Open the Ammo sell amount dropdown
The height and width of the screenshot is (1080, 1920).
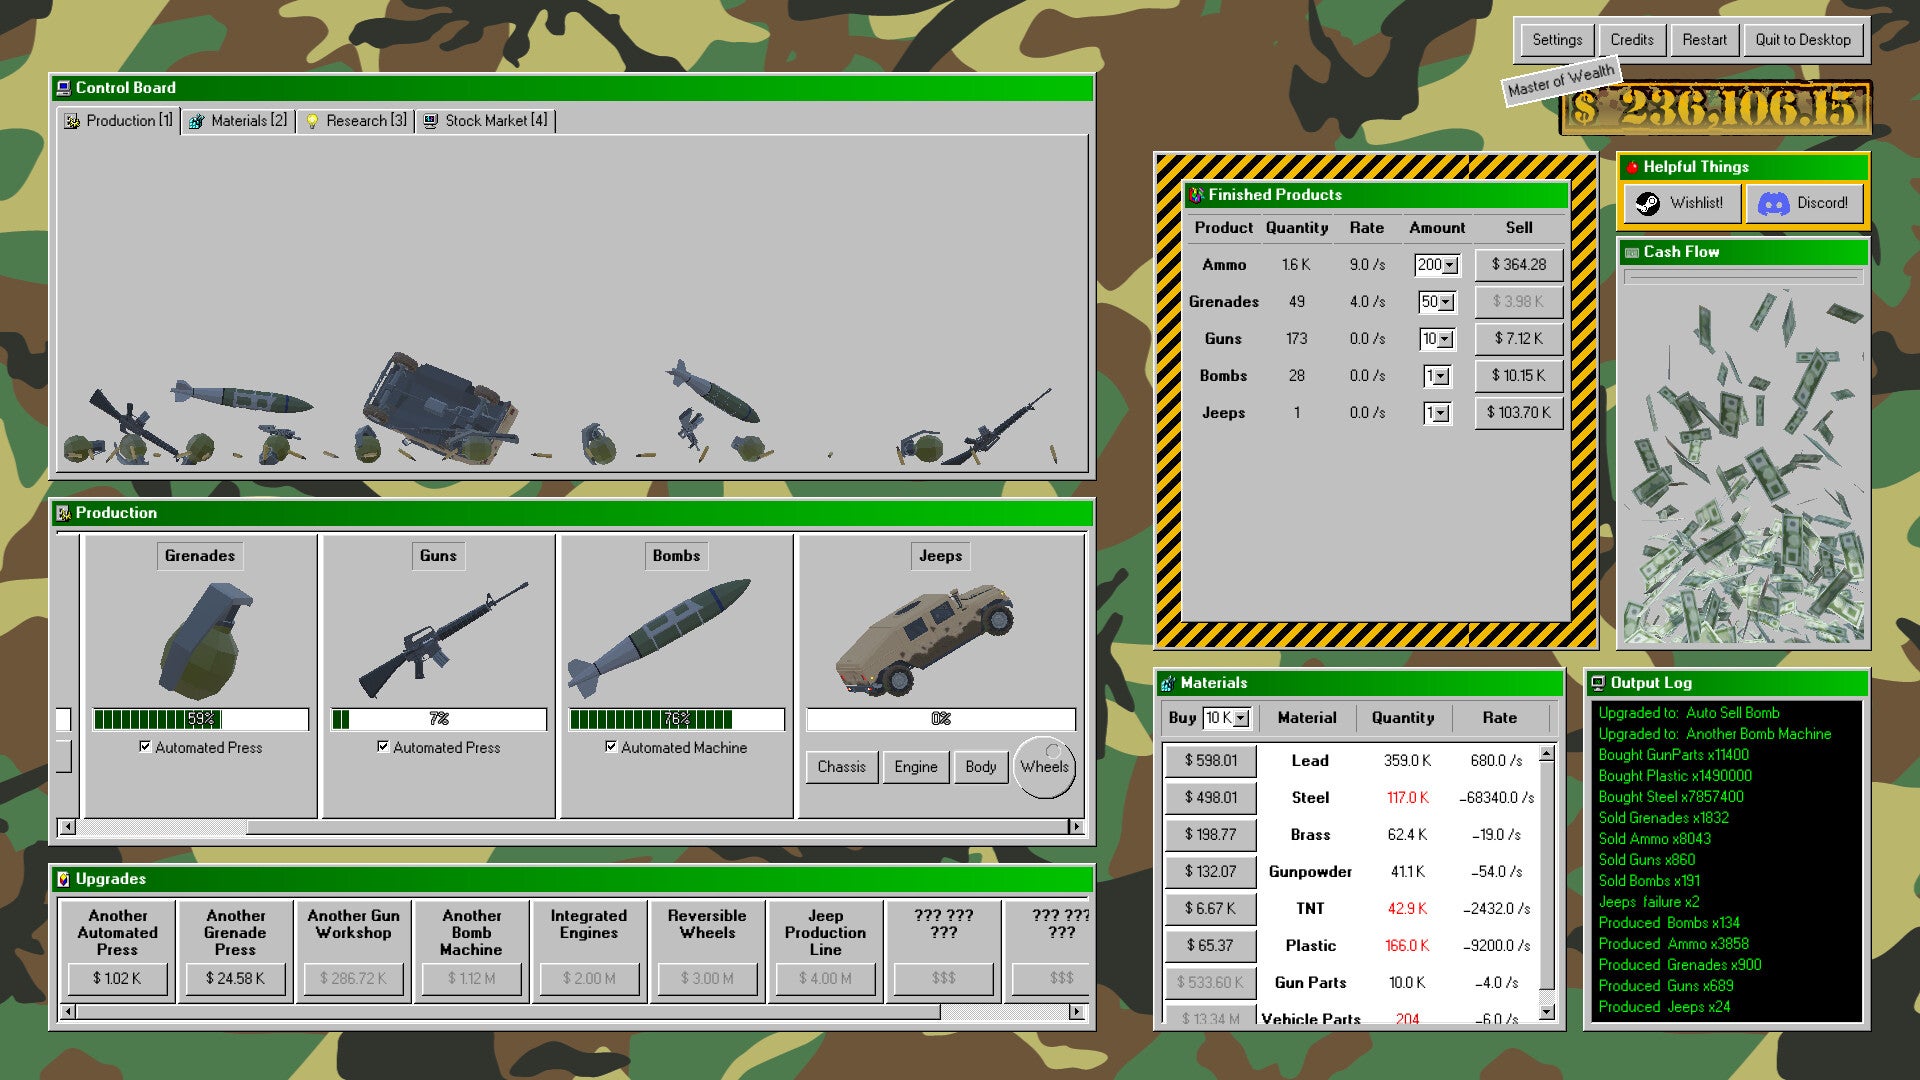pyautogui.click(x=1449, y=265)
